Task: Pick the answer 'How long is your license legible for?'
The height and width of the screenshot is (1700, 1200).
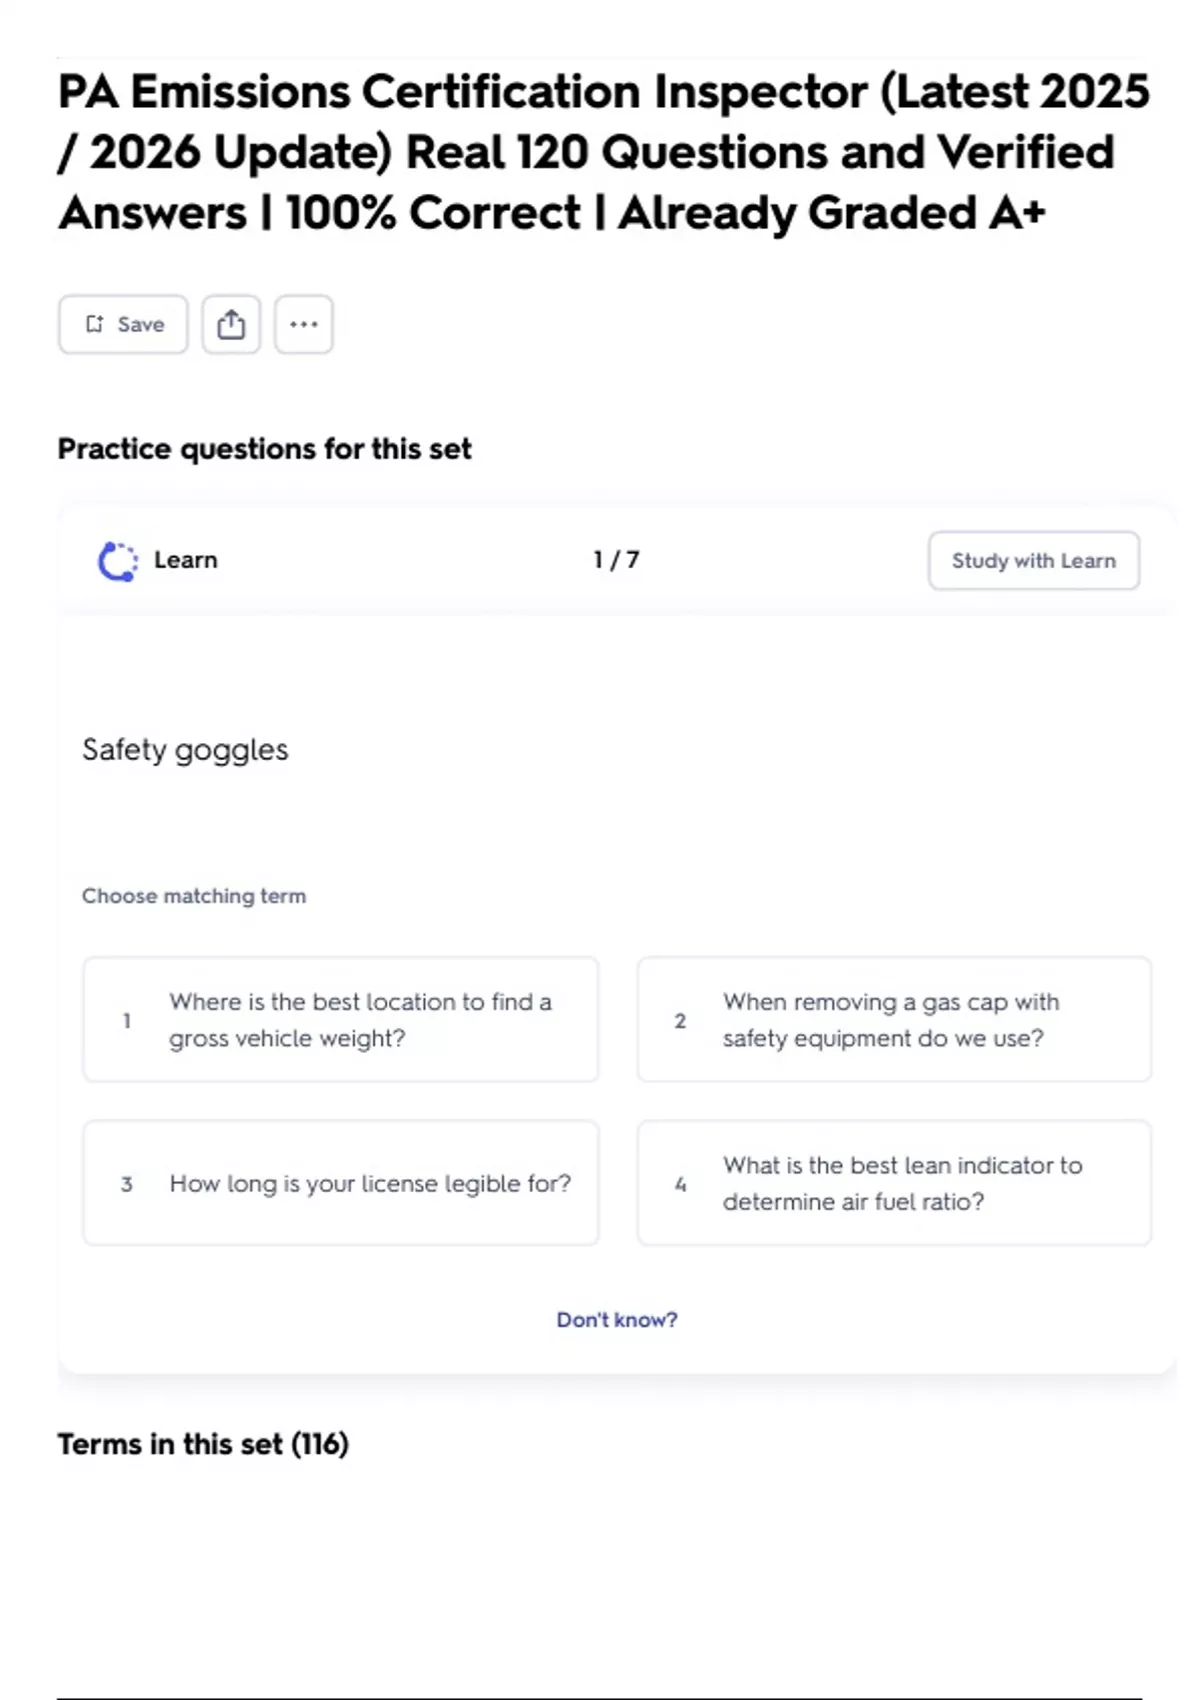Action: (x=341, y=1184)
